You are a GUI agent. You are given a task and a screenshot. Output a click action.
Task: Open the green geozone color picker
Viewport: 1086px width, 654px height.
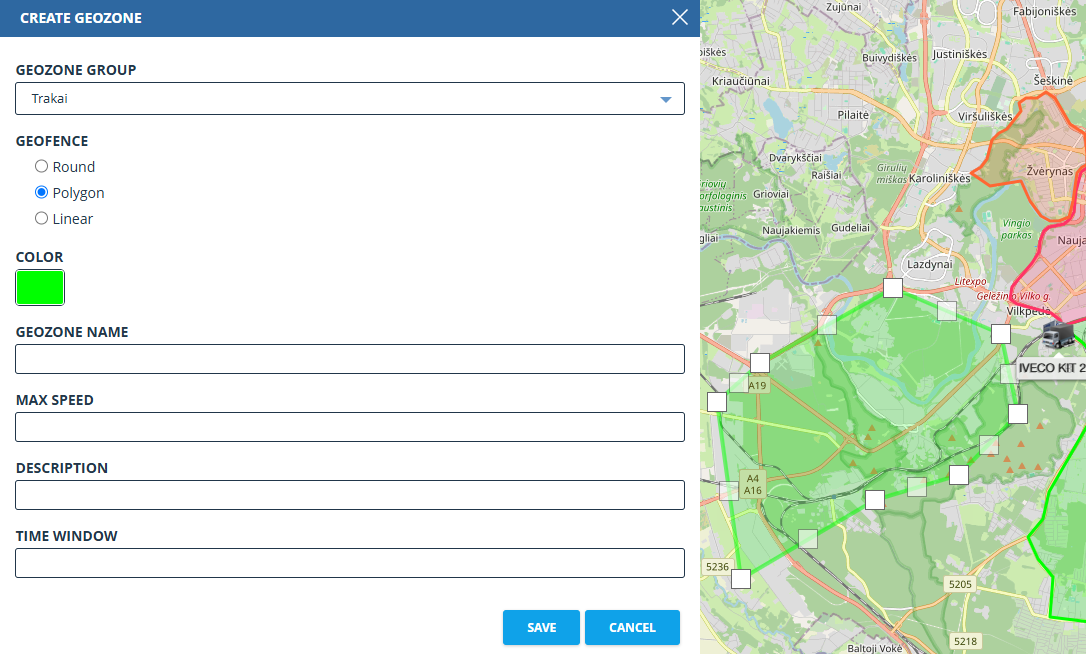(40, 287)
